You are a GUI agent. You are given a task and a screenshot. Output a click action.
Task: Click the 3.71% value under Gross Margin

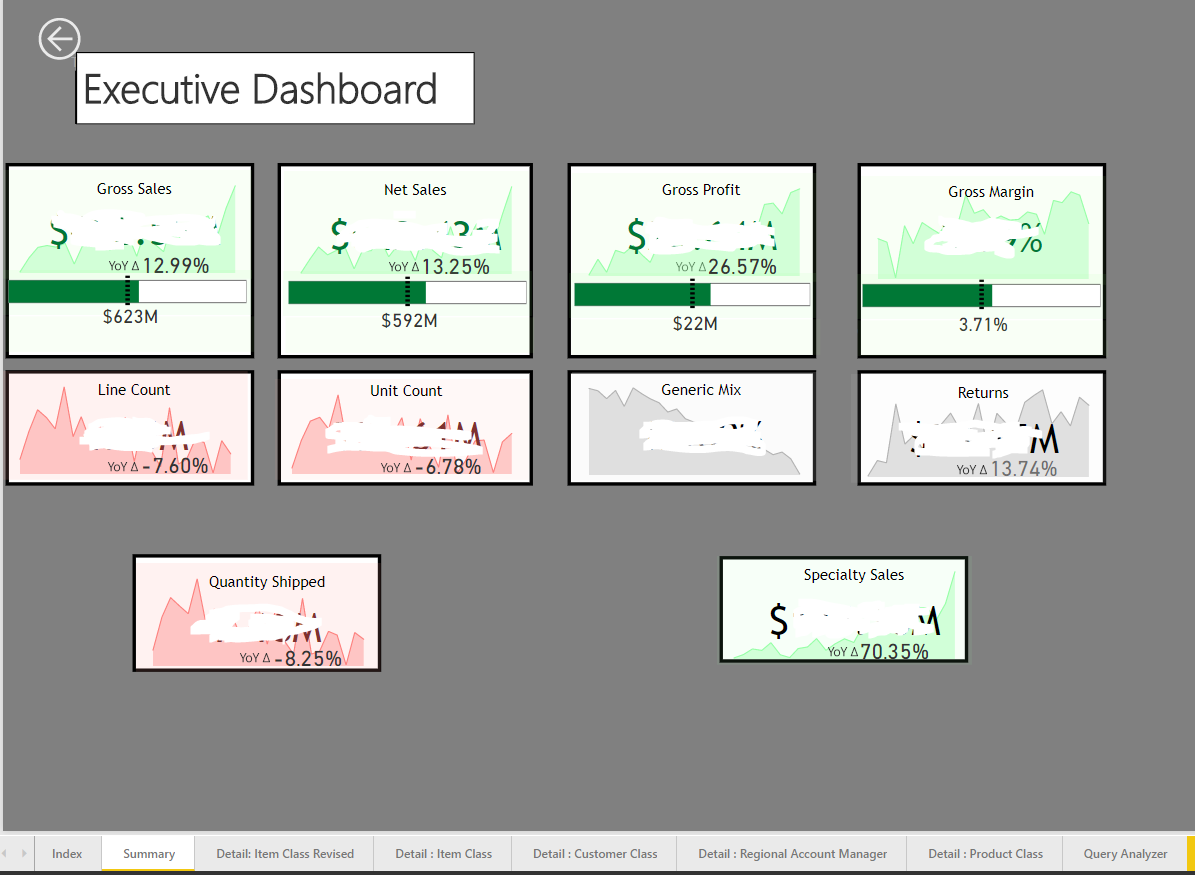point(983,325)
